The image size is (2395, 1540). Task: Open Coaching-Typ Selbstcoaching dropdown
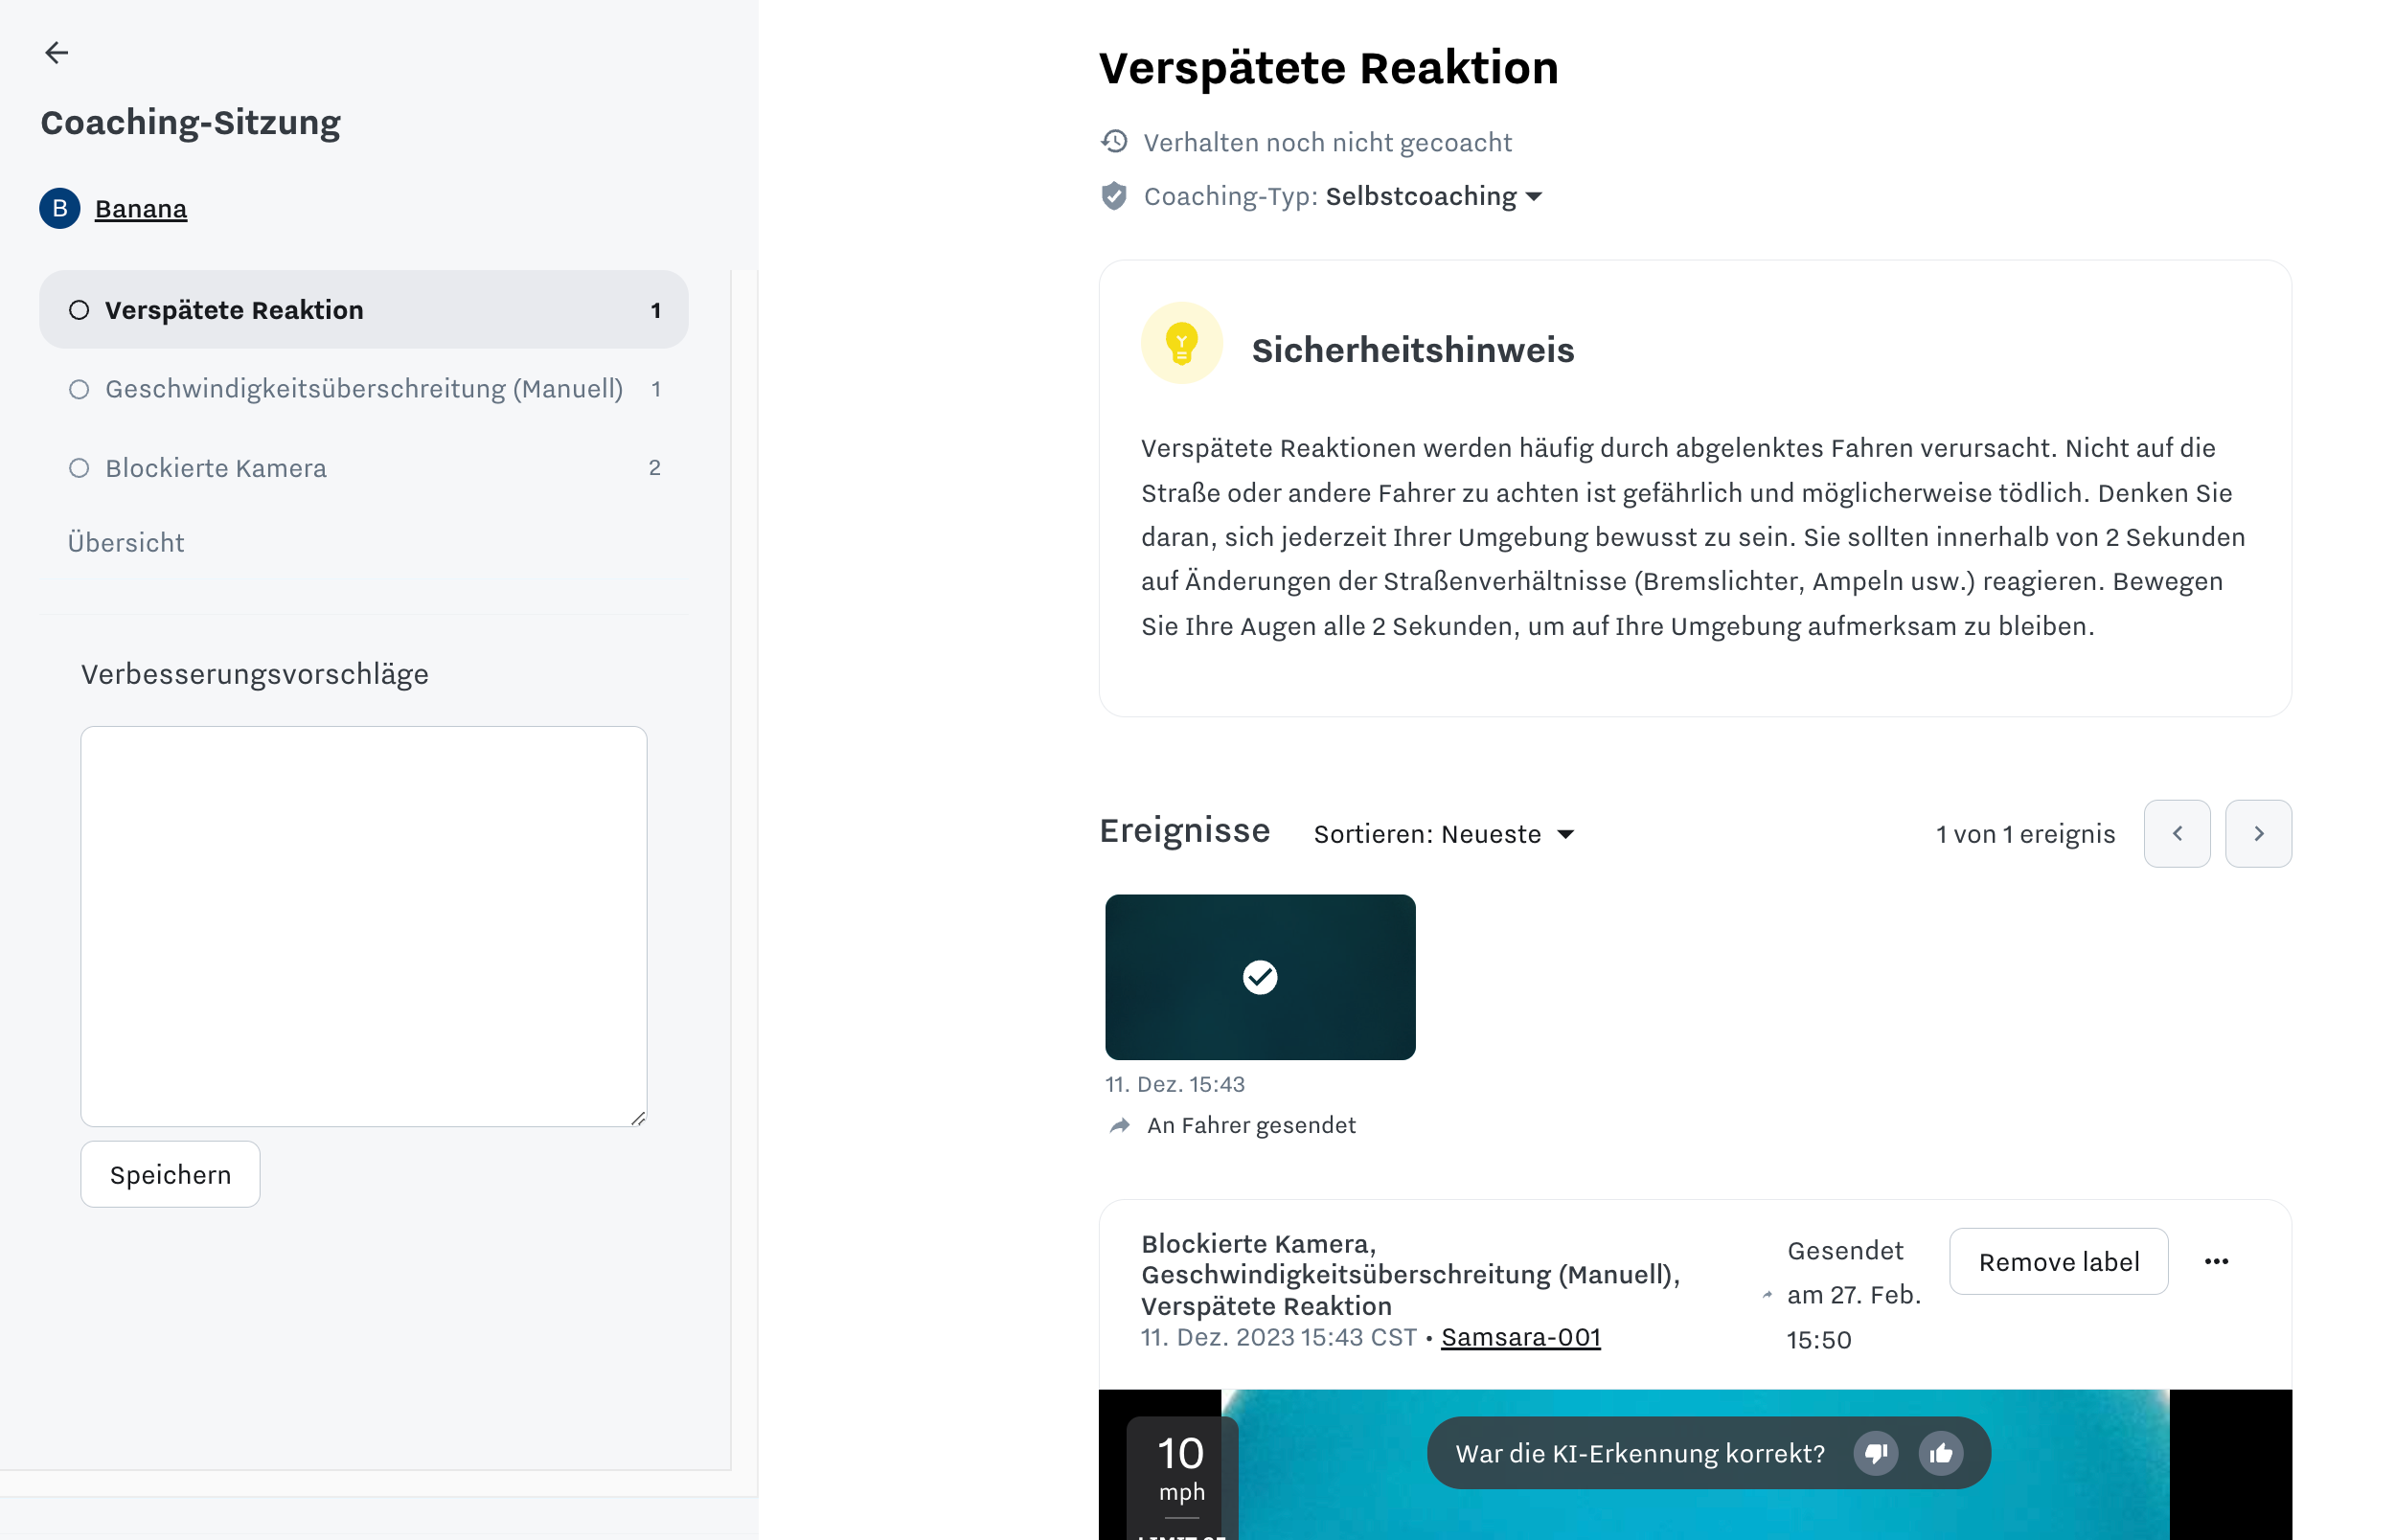point(1432,196)
